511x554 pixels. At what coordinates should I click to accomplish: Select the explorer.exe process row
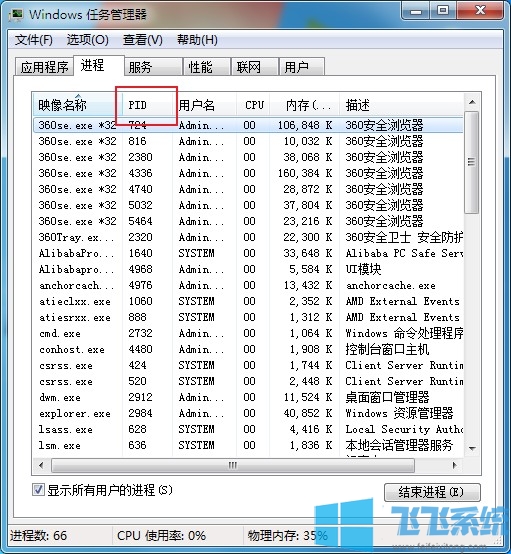[x=248, y=413]
